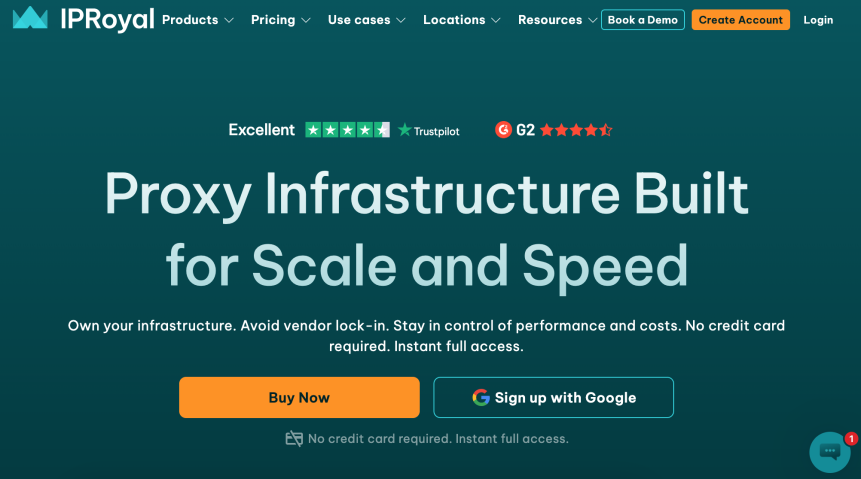Expand the Pricing dropdown chevron

[x=306, y=20]
